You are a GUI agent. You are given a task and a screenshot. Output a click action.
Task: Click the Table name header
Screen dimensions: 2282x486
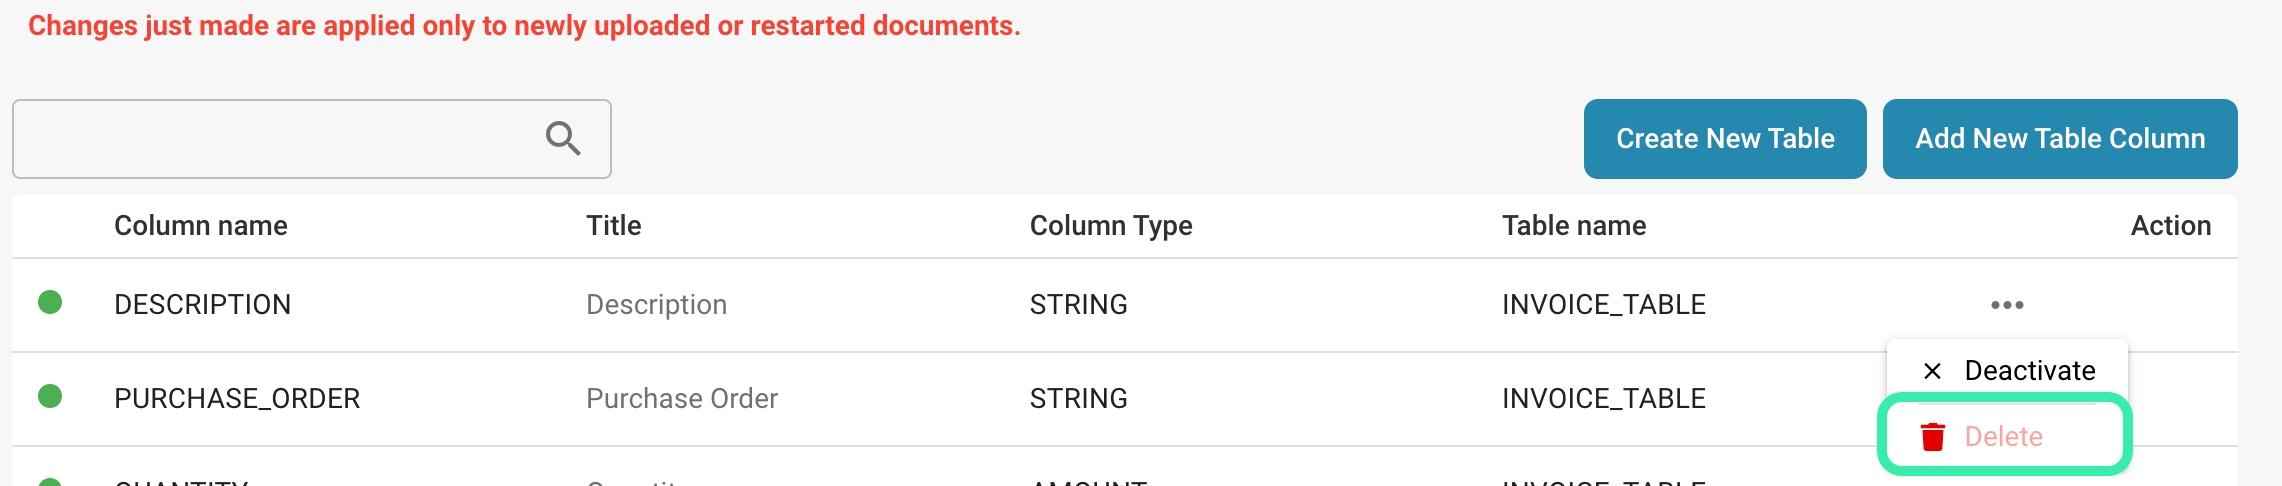point(1573,226)
